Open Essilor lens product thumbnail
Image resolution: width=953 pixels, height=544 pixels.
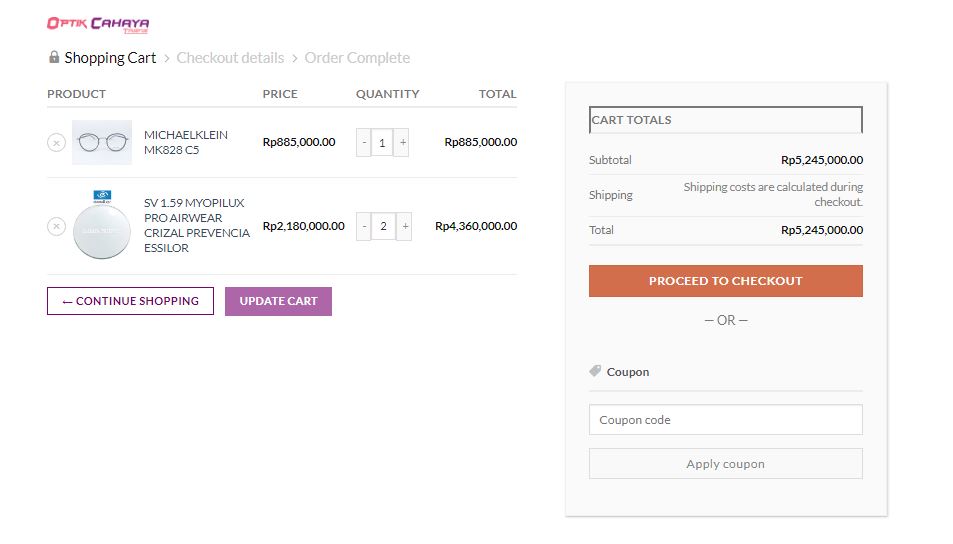(x=102, y=225)
